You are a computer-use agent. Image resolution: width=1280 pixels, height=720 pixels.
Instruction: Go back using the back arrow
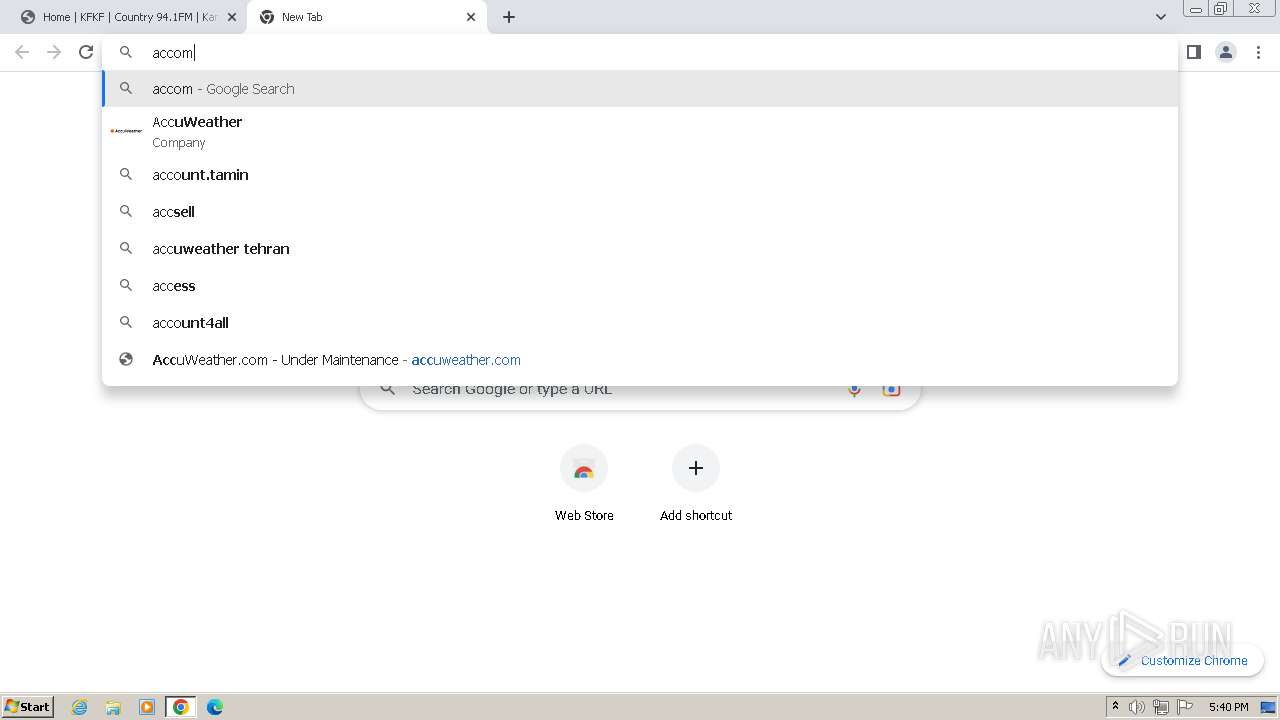tap(22, 52)
